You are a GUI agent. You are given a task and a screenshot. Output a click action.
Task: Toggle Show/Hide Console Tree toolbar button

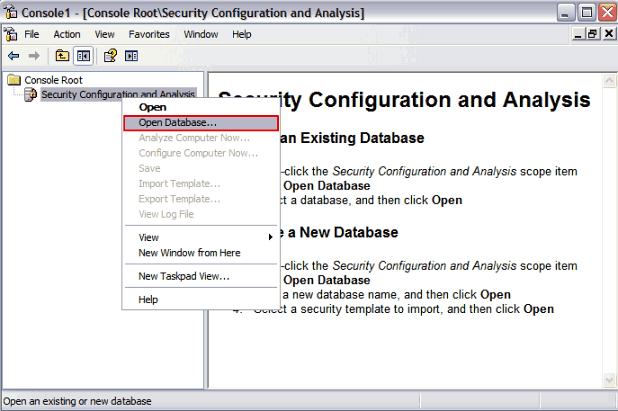coord(83,55)
